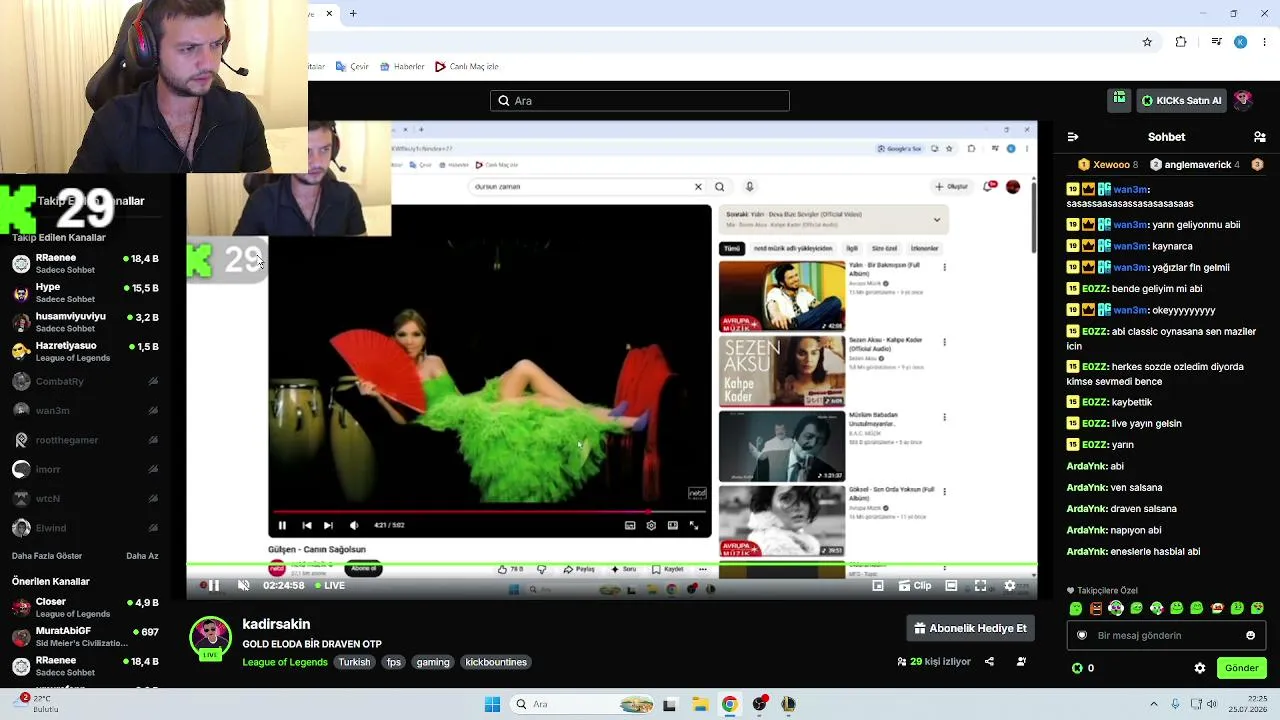Select the gaming tag
This screenshot has height=720, width=1280.
pos(433,662)
